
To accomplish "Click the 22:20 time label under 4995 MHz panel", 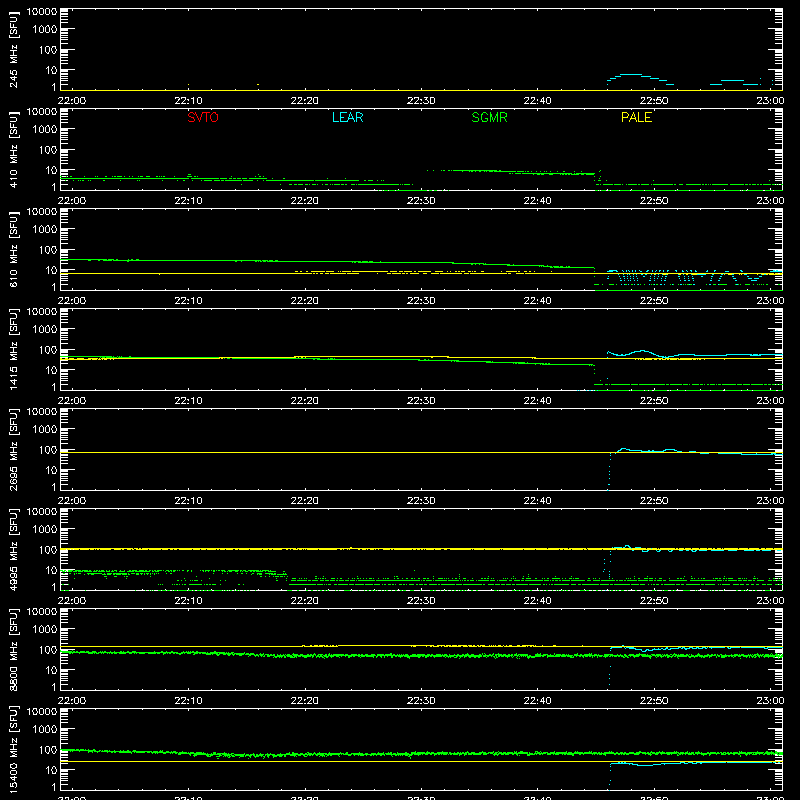I will (x=305, y=601).
